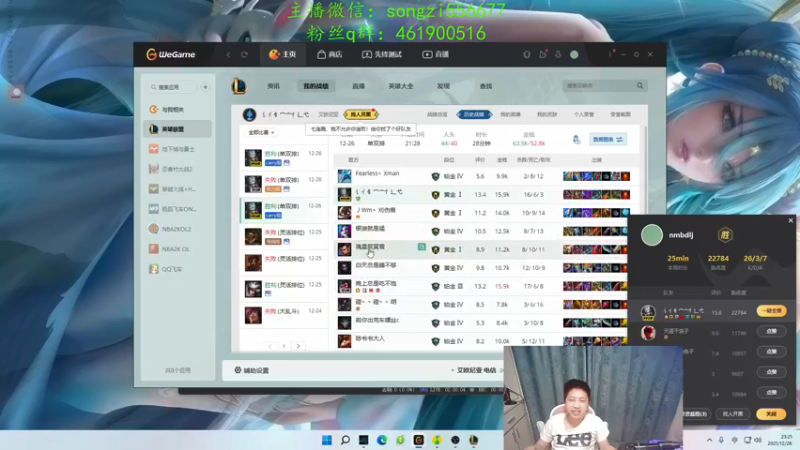Click the yellow 一键全赞 button
Image resolution: width=800 pixels, height=450 pixels.
(771, 311)
